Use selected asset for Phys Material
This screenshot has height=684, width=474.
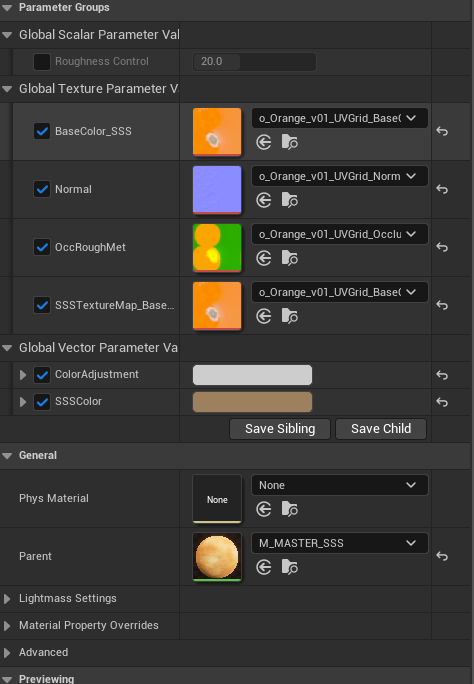click(x=264, y=509)
